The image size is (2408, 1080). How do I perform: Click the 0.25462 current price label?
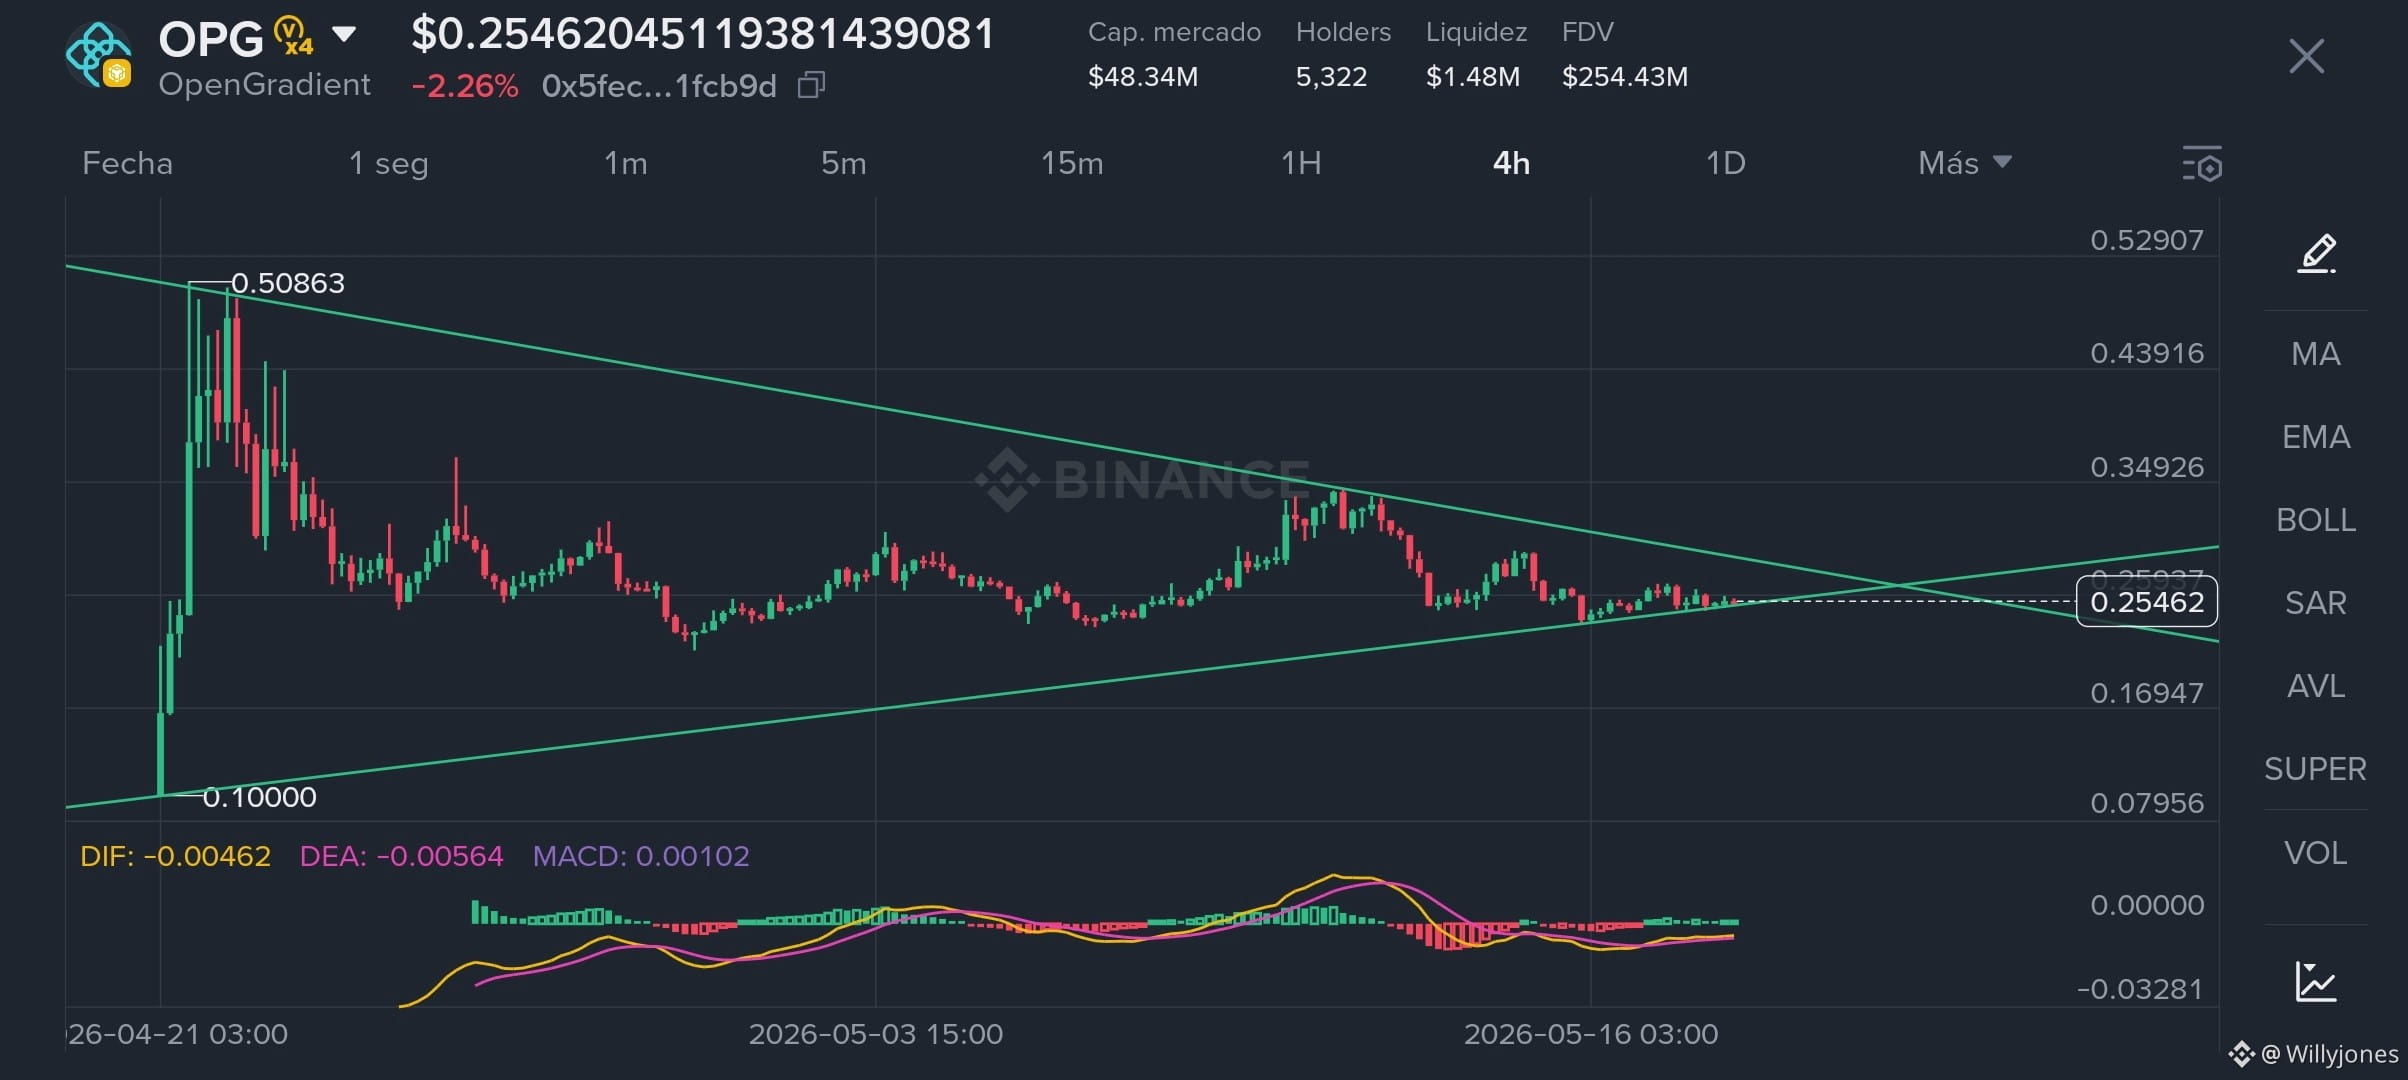pos(2147,602)
